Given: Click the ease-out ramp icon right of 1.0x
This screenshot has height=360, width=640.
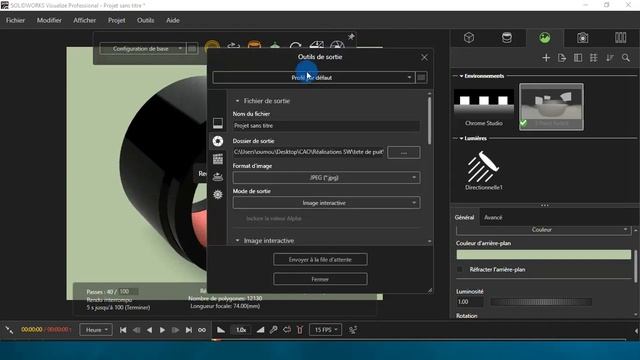Looking at the screenshot, I should [260, 330].
